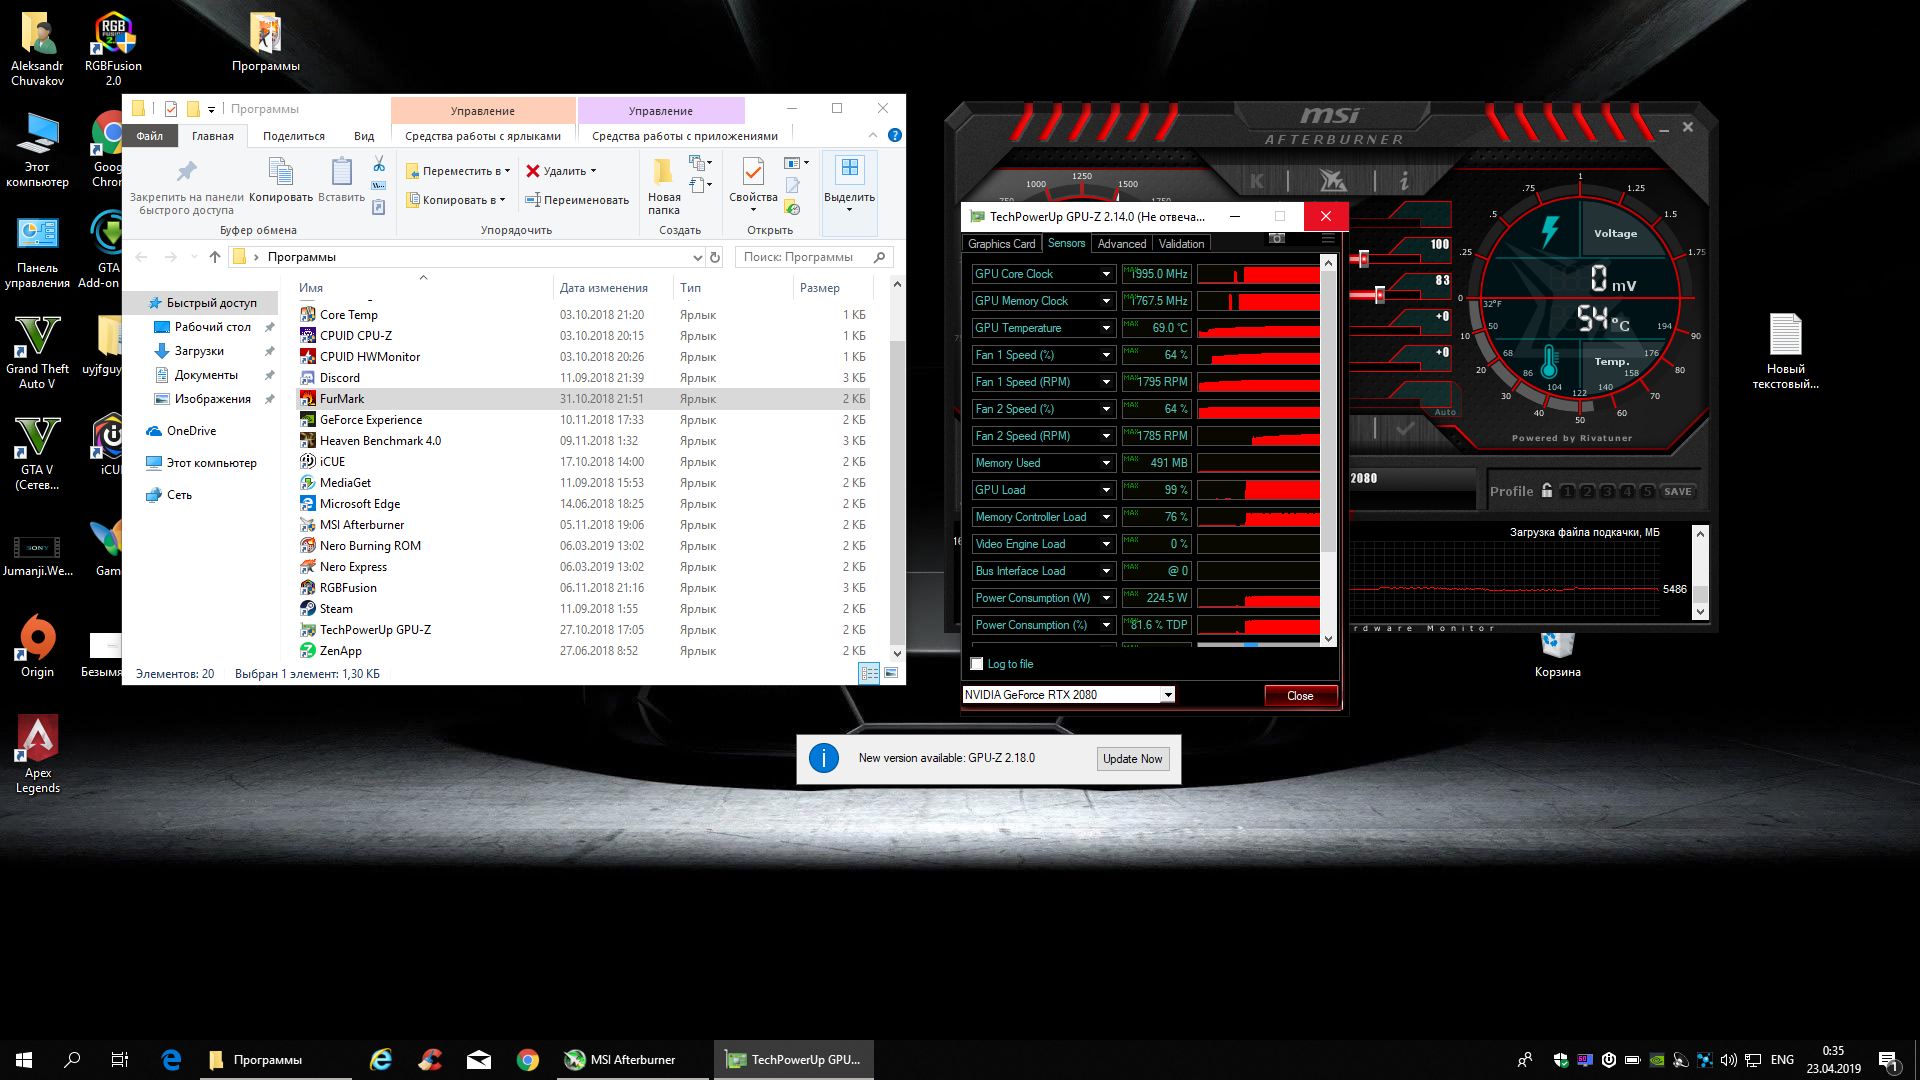Open MSI Afterburner information icon
Screen dimensions: 1920x1080
[1404, 181]
